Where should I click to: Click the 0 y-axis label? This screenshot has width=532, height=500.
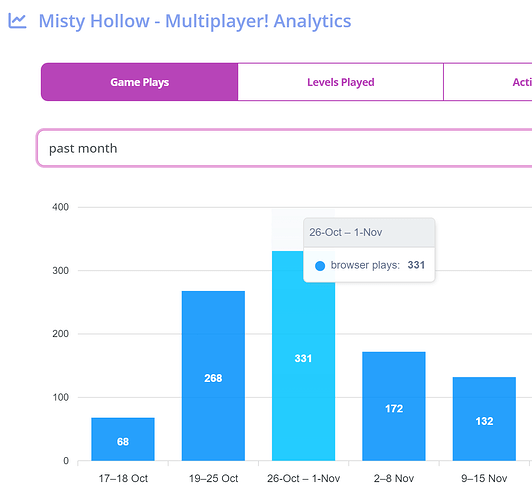[66, 461]
